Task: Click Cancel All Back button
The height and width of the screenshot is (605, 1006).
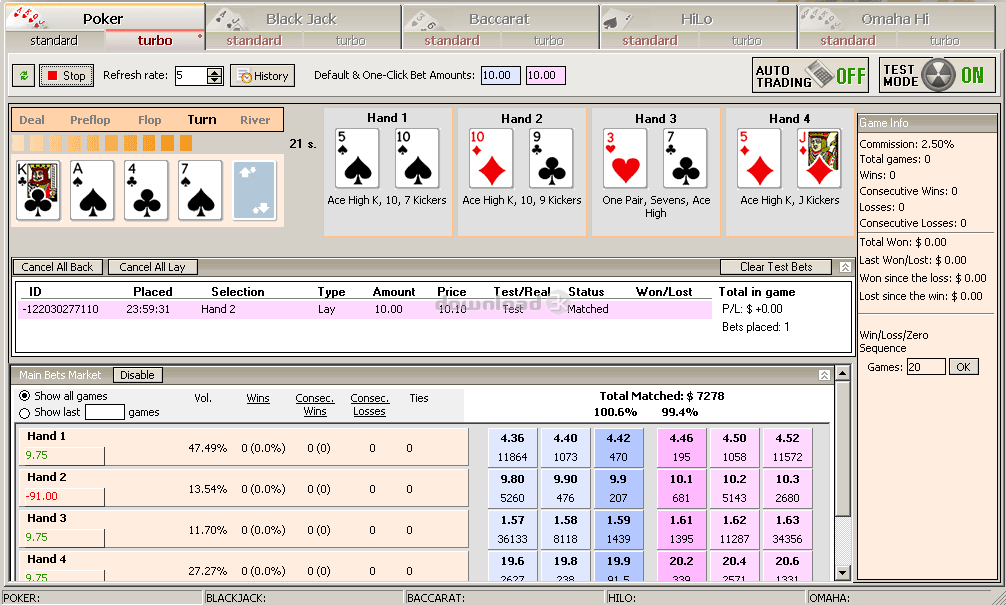Action: click(x=57, y=267)
